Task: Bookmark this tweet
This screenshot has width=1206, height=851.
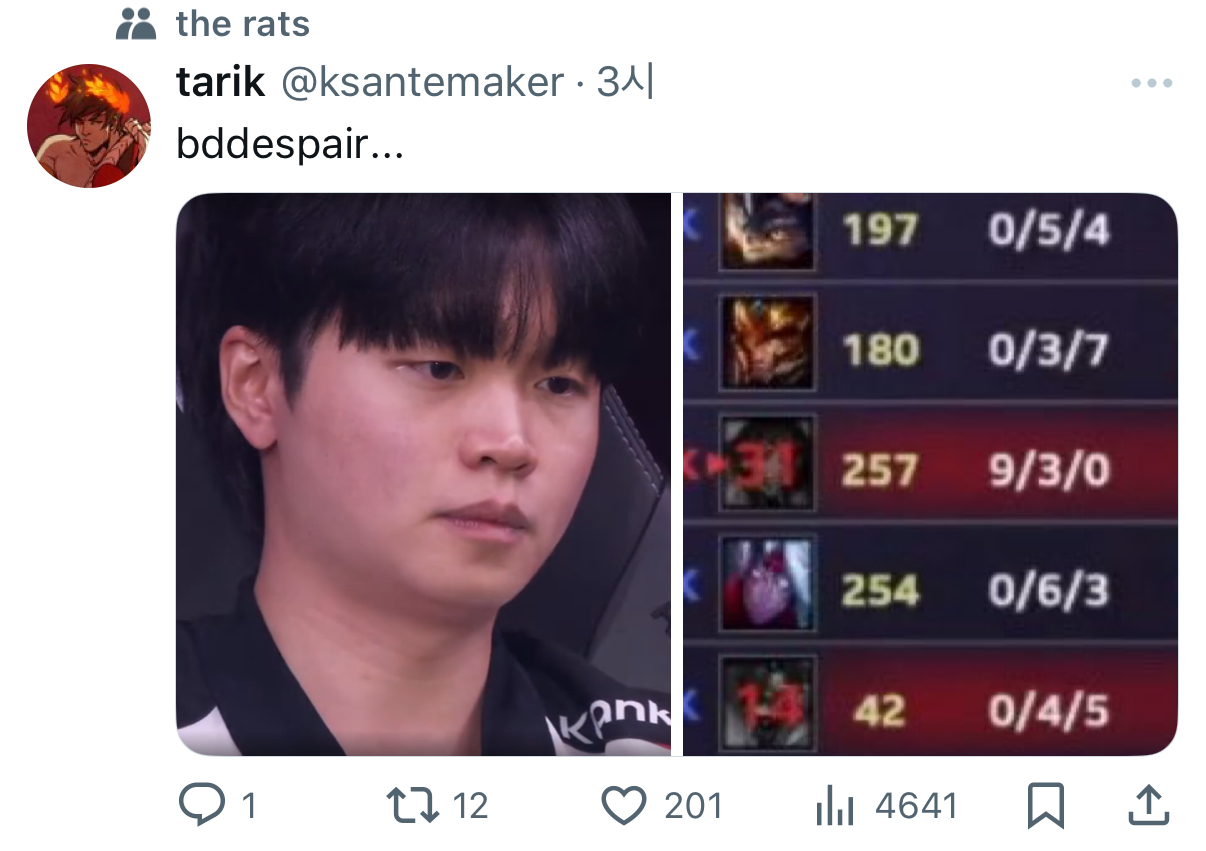Action: tap(1046, 806)
